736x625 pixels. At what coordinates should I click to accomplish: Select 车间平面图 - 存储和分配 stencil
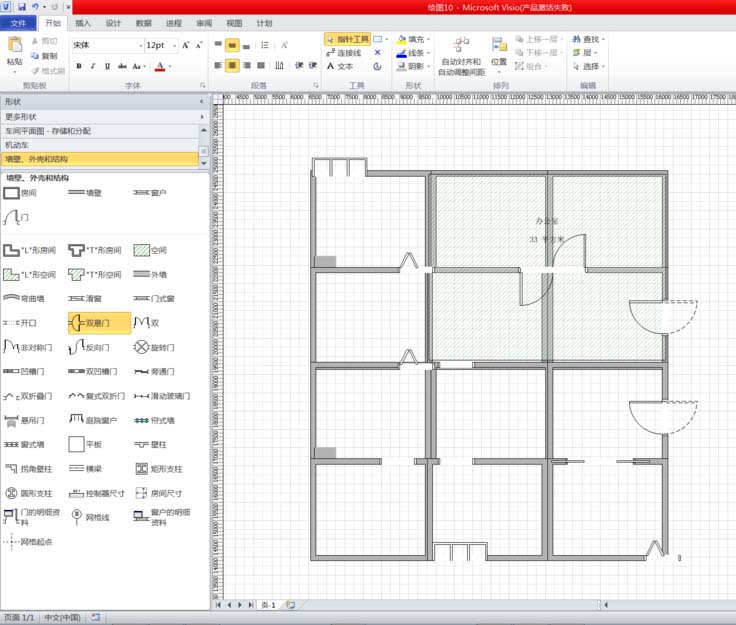[100, 131]
